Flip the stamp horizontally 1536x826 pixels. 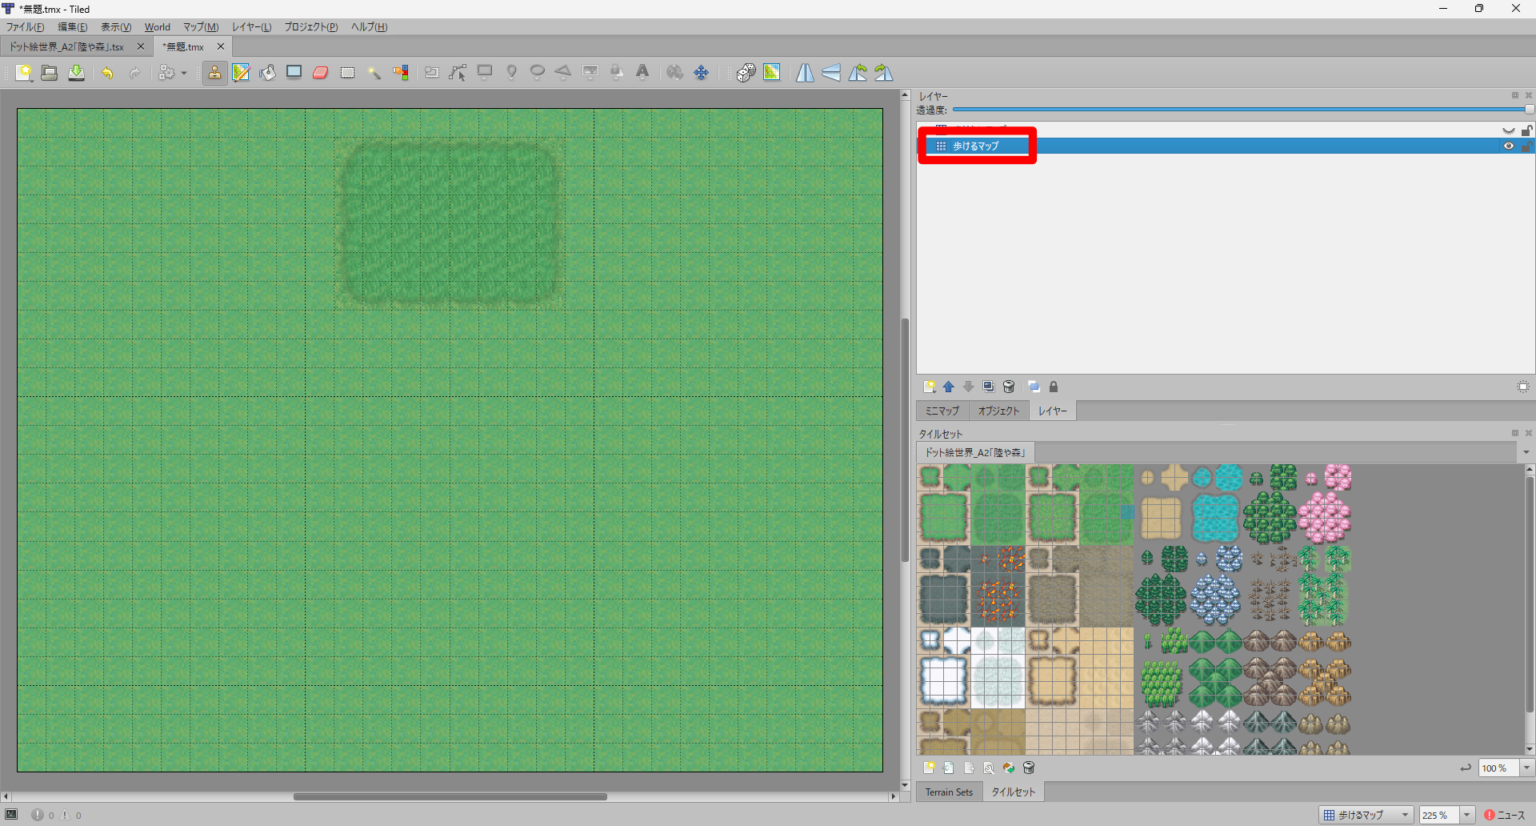click(x=805, y=72)
